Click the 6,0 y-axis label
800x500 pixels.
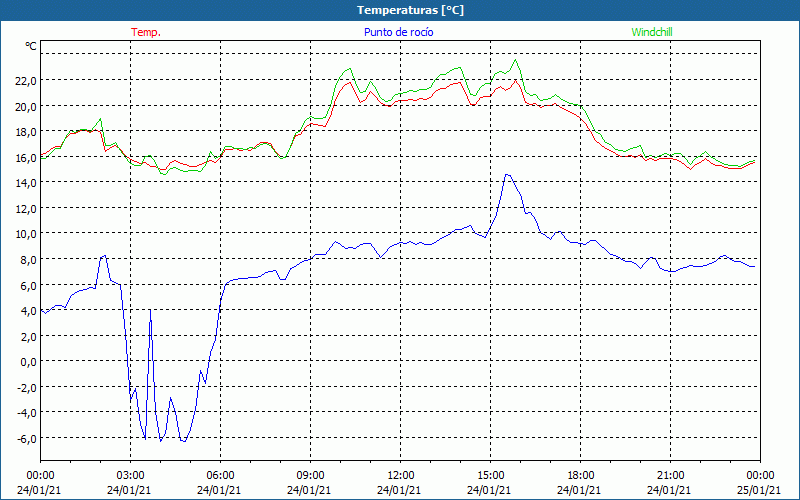(29, 285)
